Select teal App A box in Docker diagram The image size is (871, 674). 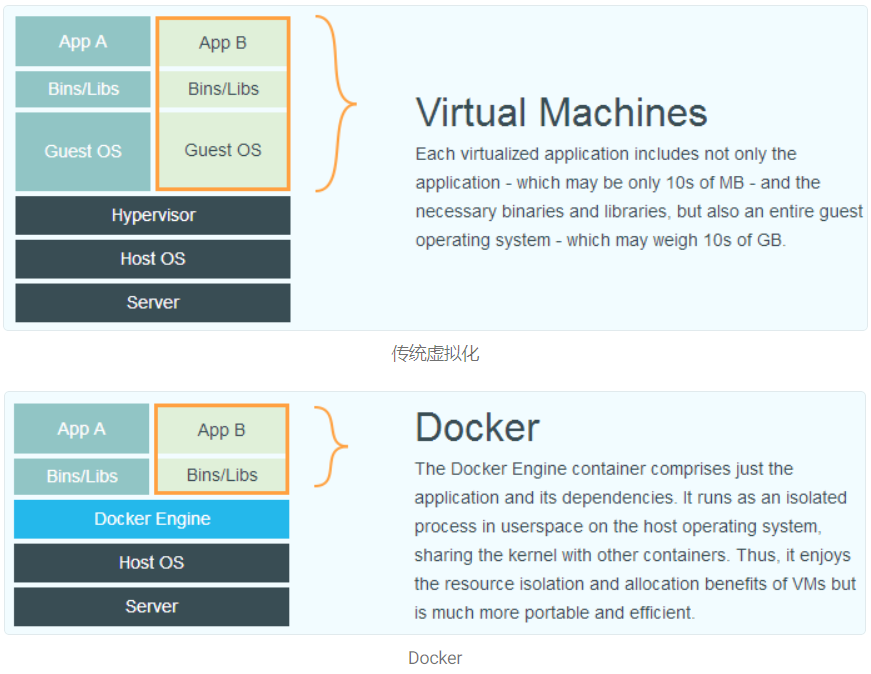[81, 429]
